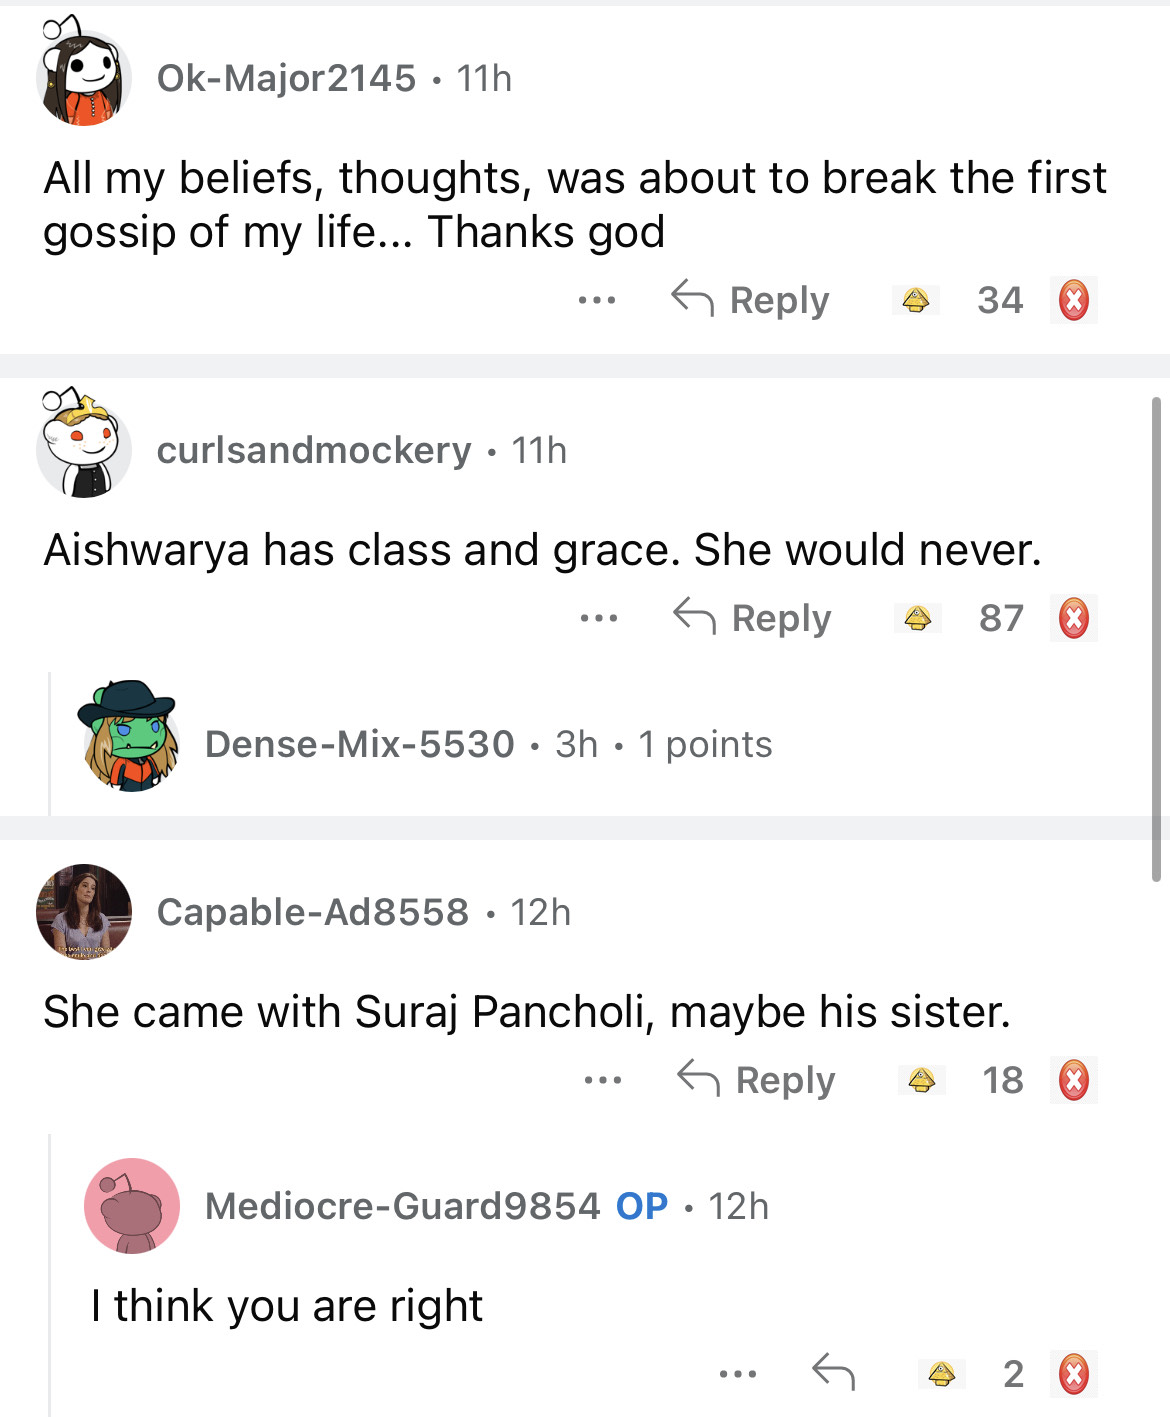
Task: Downvote curlsandmockery's comment
Action: [x=1074, y=618]
